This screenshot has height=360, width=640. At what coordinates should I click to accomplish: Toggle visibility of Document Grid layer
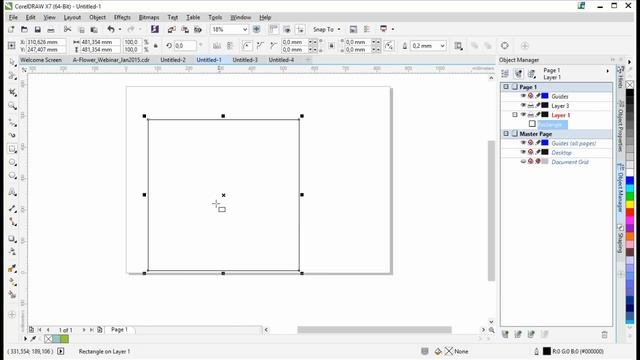point(523,162)
